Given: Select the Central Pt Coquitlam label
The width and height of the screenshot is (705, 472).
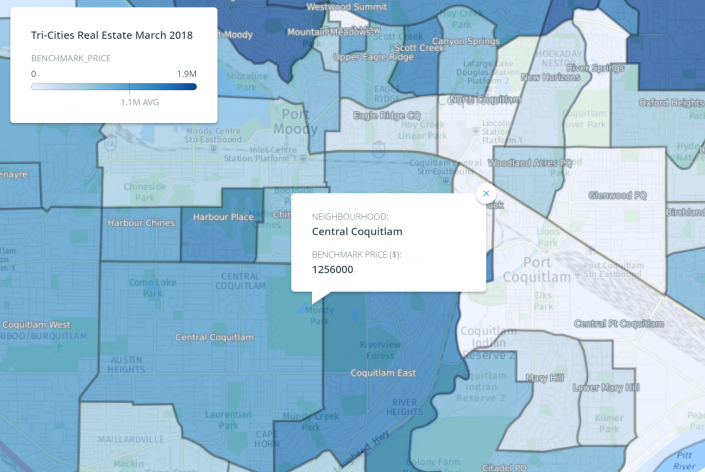Looking at the screenshot, I should pyautogui.click(x=619, y=324).
